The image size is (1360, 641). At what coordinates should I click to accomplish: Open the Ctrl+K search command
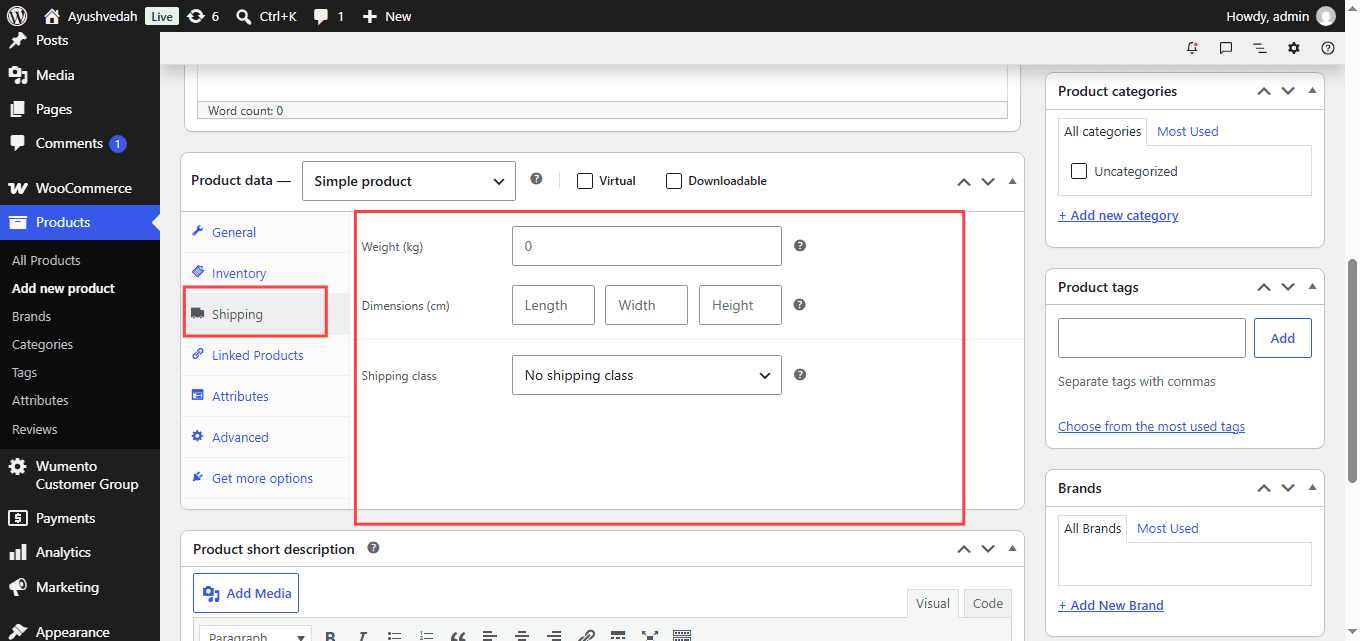click(266, 16)
